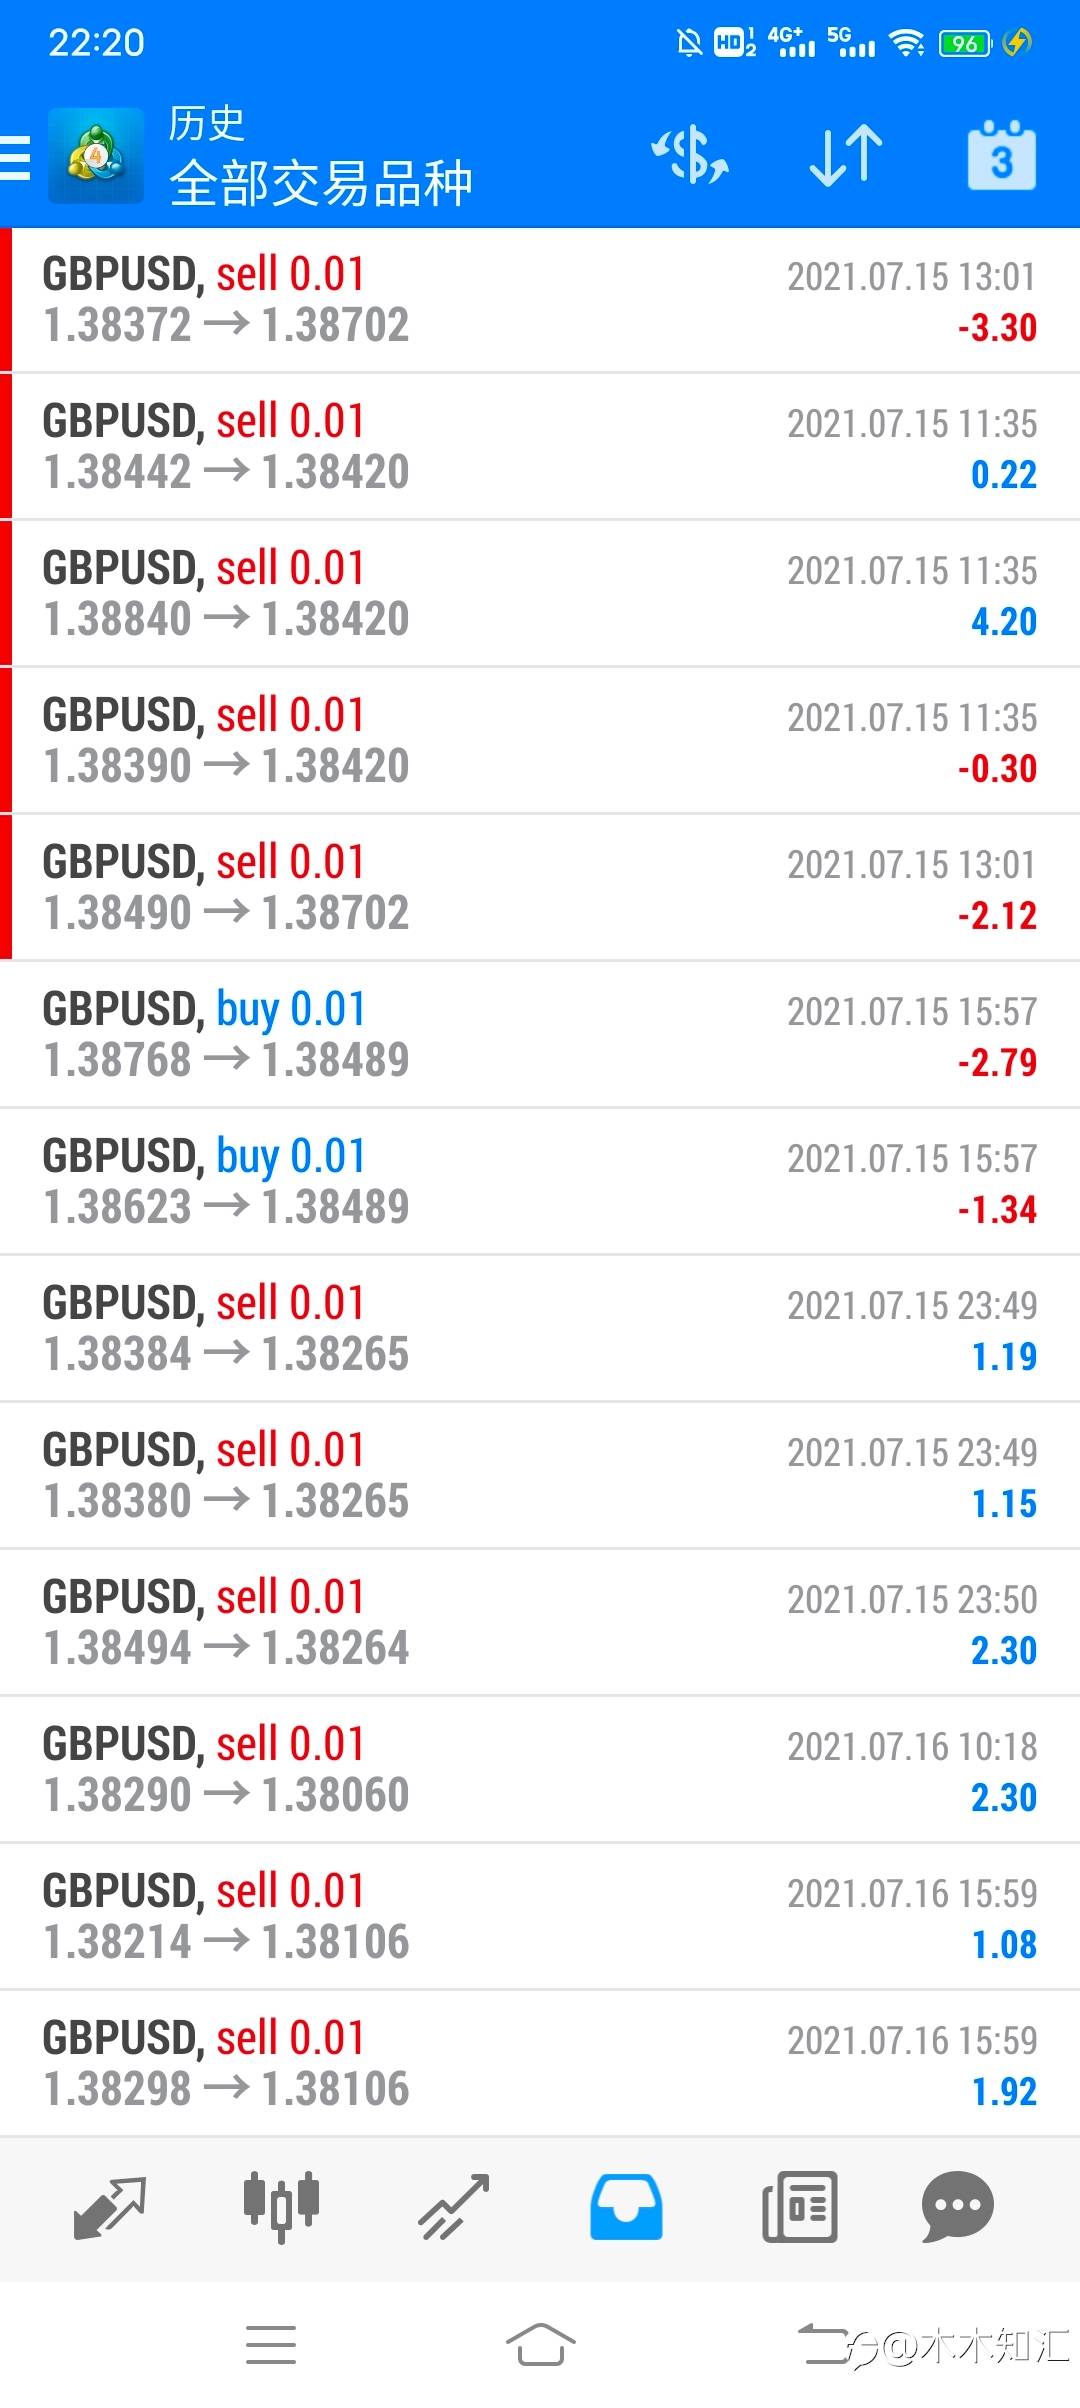Open GBPUSD sell trade with -3.30 loss
Image resolution: width=1080 pixels, height=2408 pixels.
pos(540,300)
